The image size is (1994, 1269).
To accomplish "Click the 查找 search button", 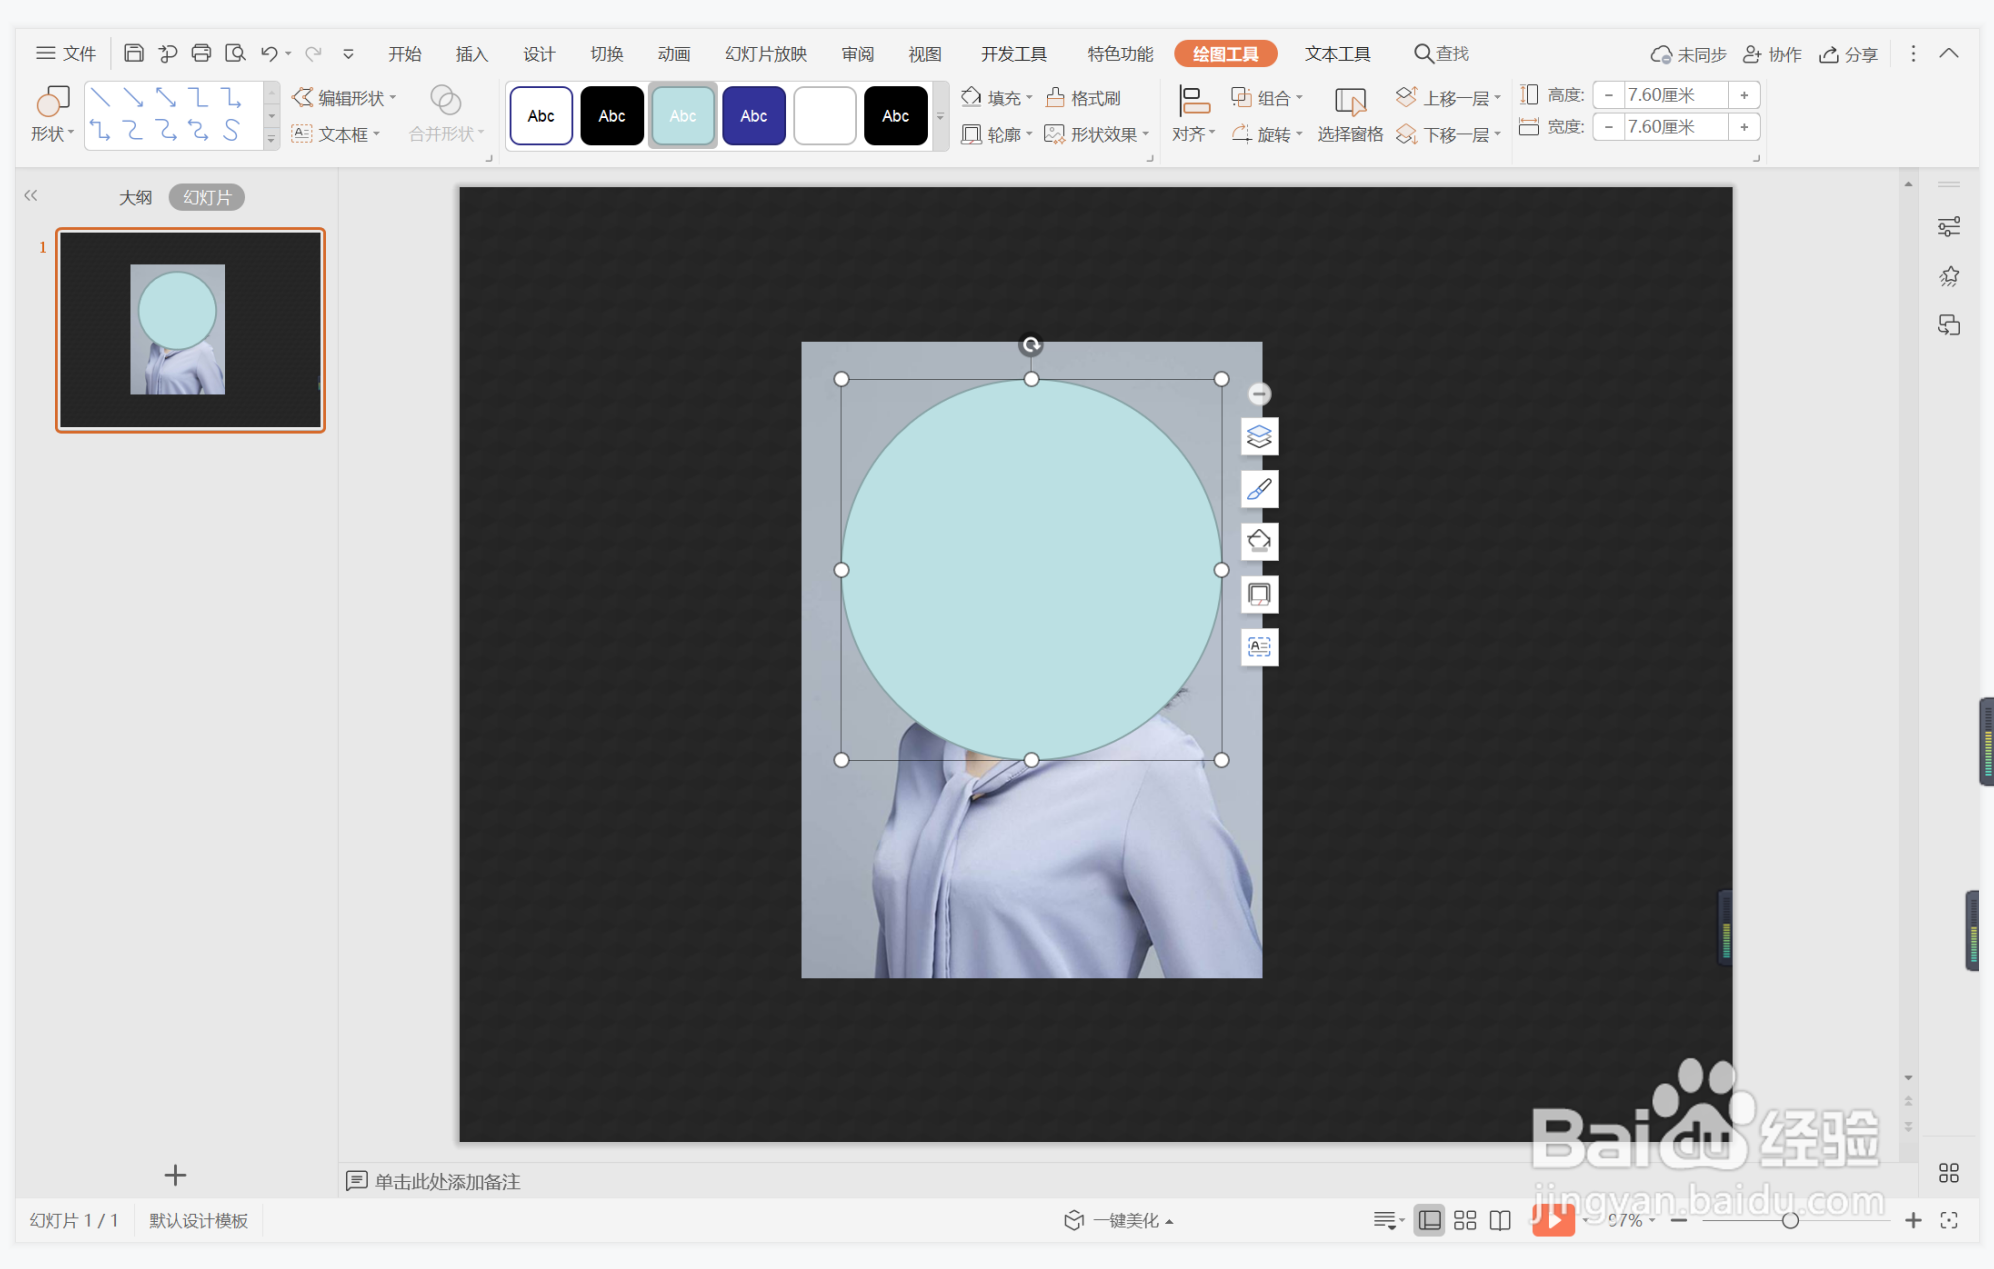I will point(1441,54).
